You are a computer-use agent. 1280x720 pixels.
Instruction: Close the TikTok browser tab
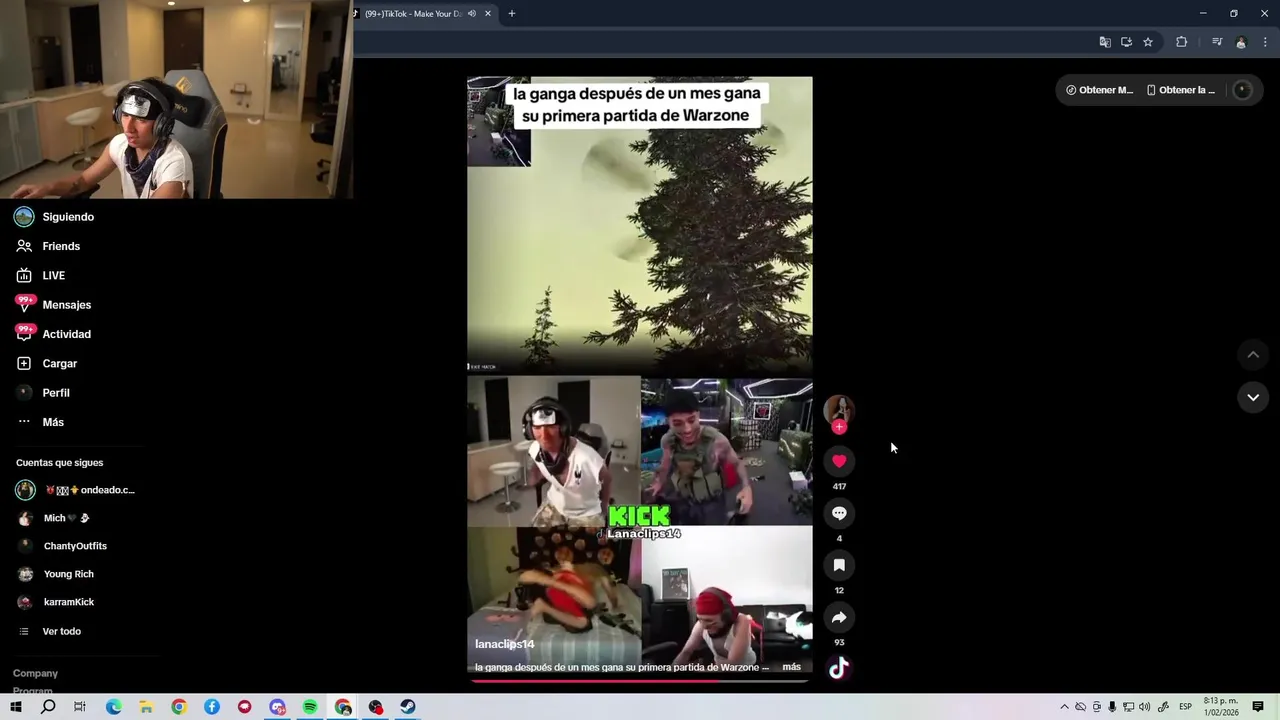click(488, 14)
